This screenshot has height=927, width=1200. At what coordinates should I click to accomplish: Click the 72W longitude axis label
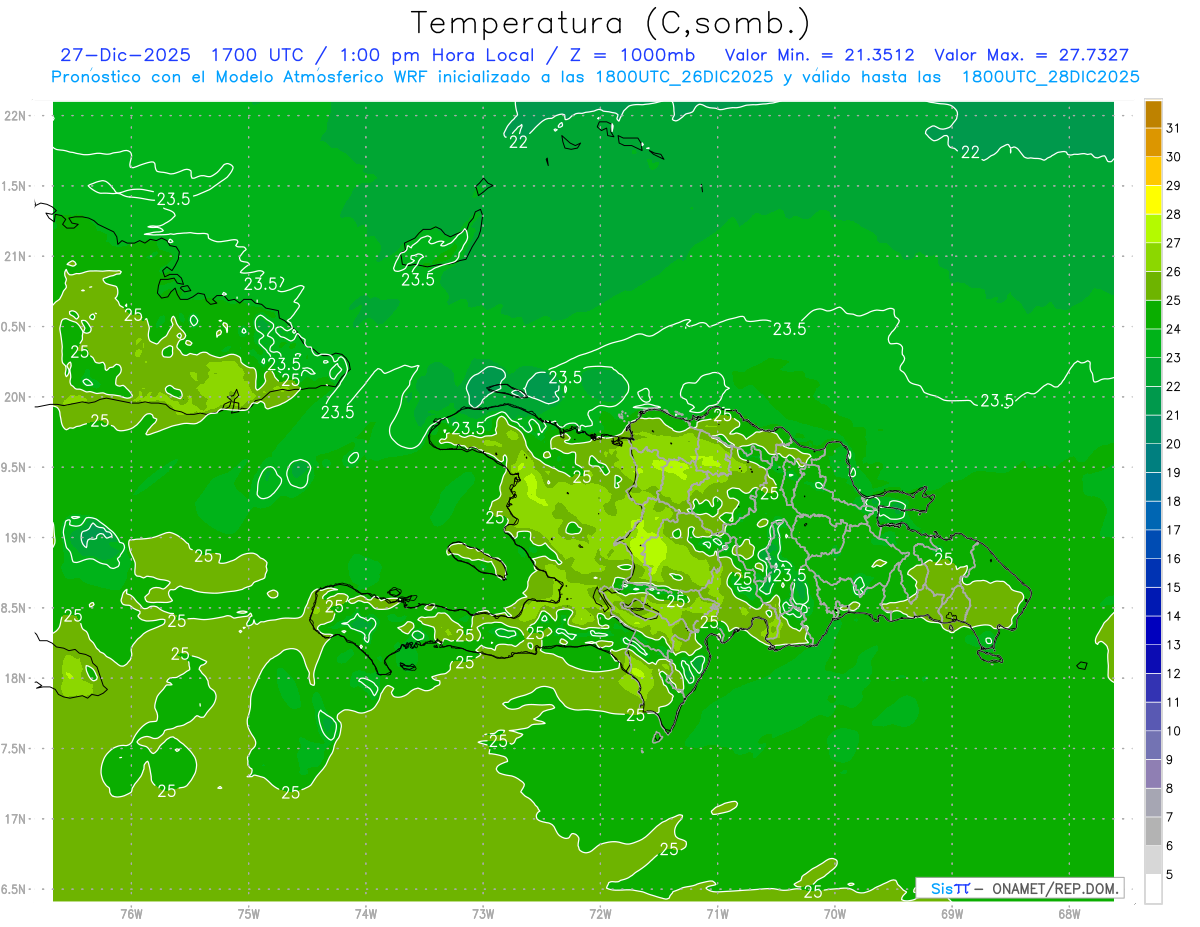pyautogui.click(x=600, y=913)
